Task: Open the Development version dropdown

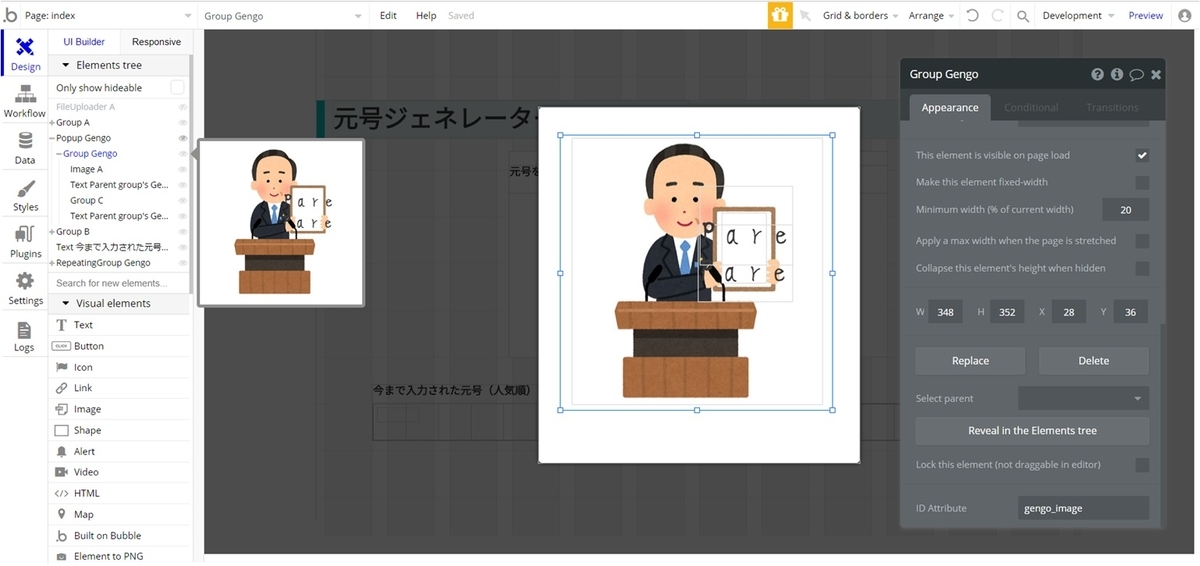Action: 1078,16
